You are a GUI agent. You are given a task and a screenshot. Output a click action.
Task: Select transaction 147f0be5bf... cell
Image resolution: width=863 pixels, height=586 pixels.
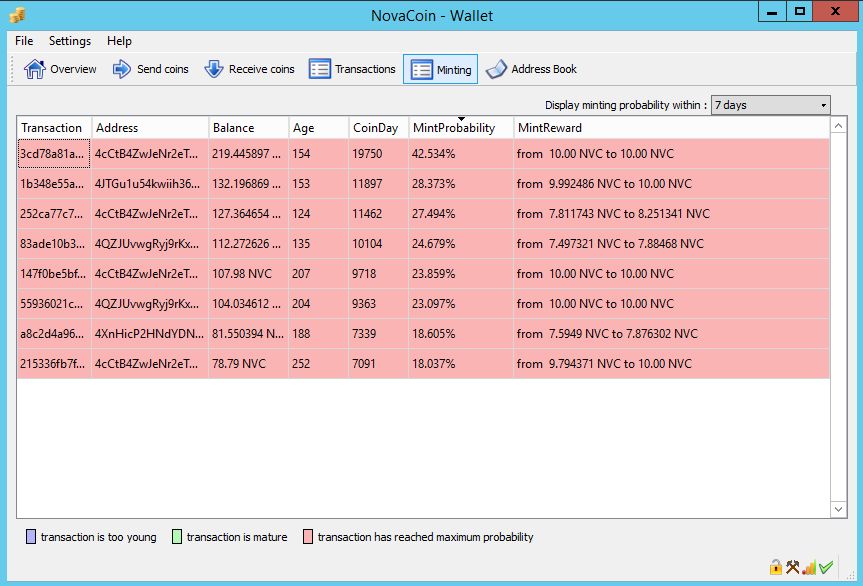click(x=54, y=273)
